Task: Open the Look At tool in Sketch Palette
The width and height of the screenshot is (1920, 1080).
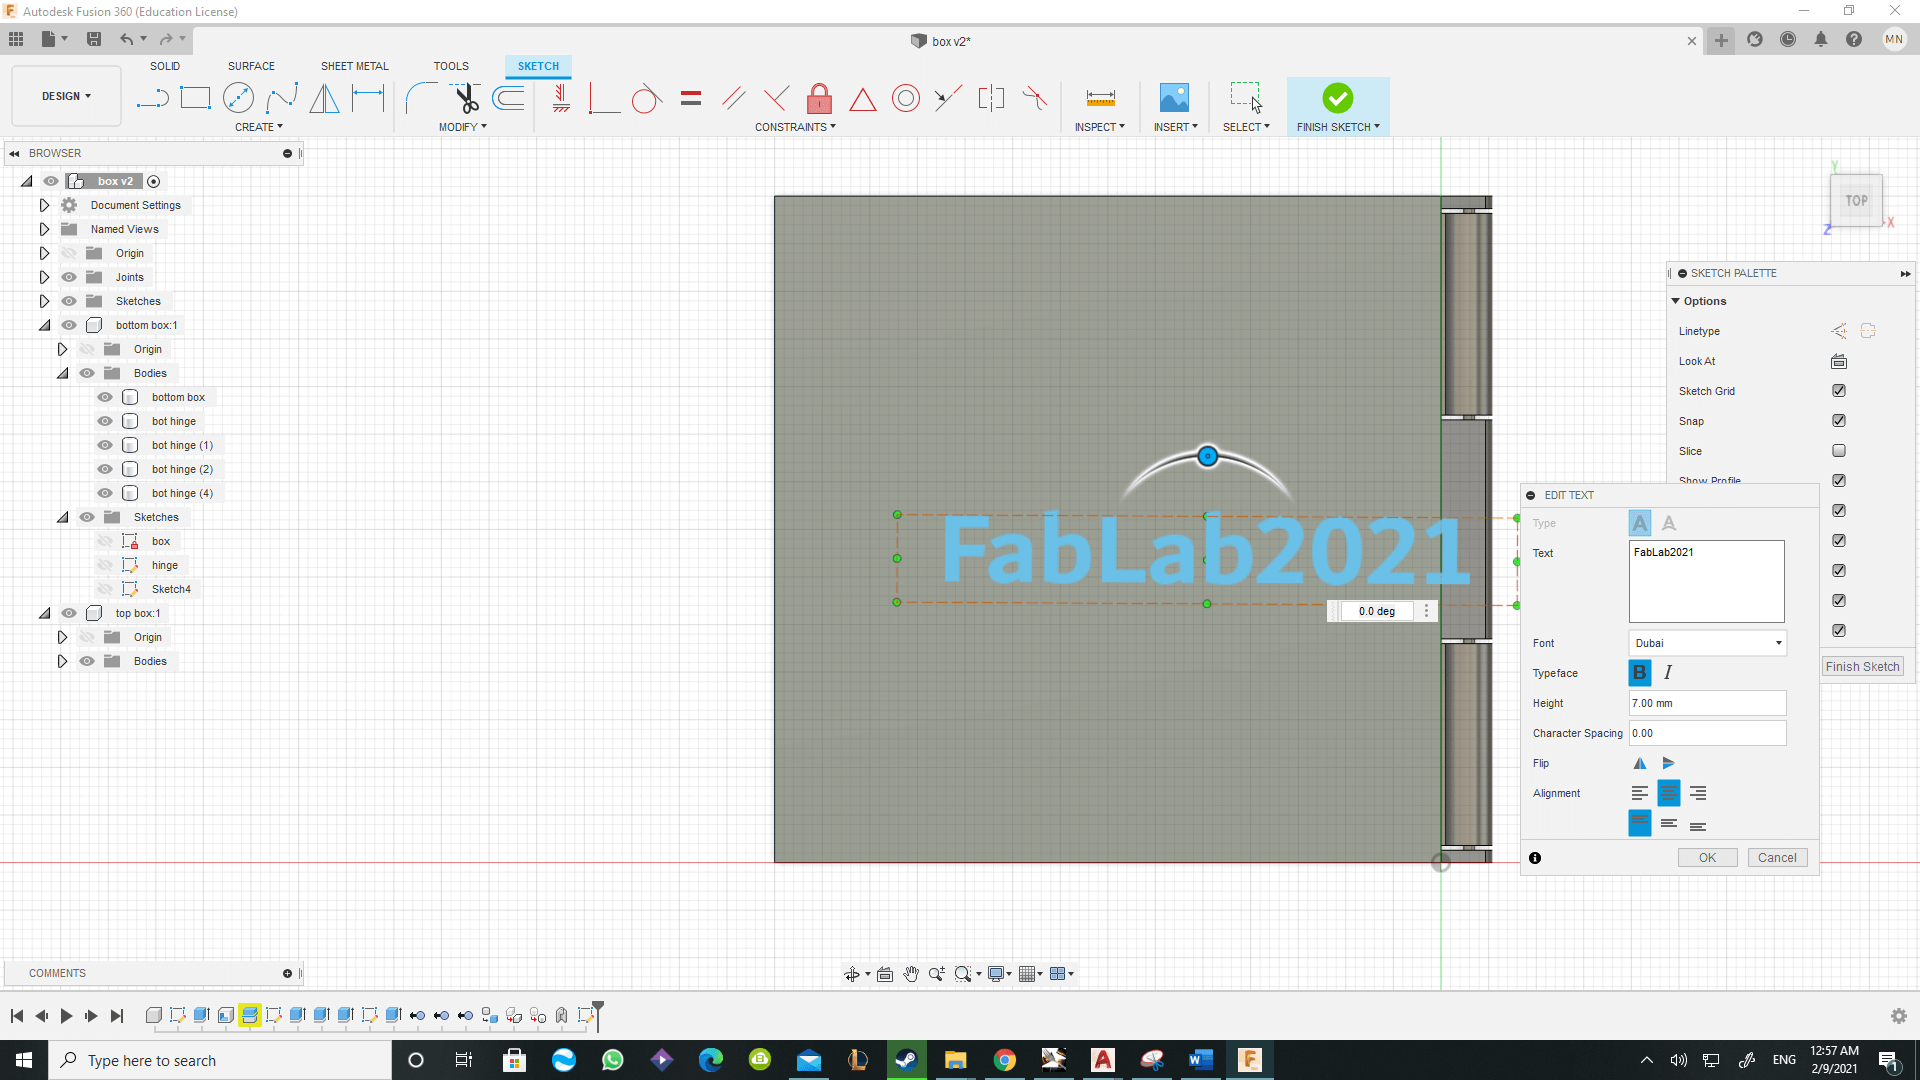Action: coord(1838,361)
